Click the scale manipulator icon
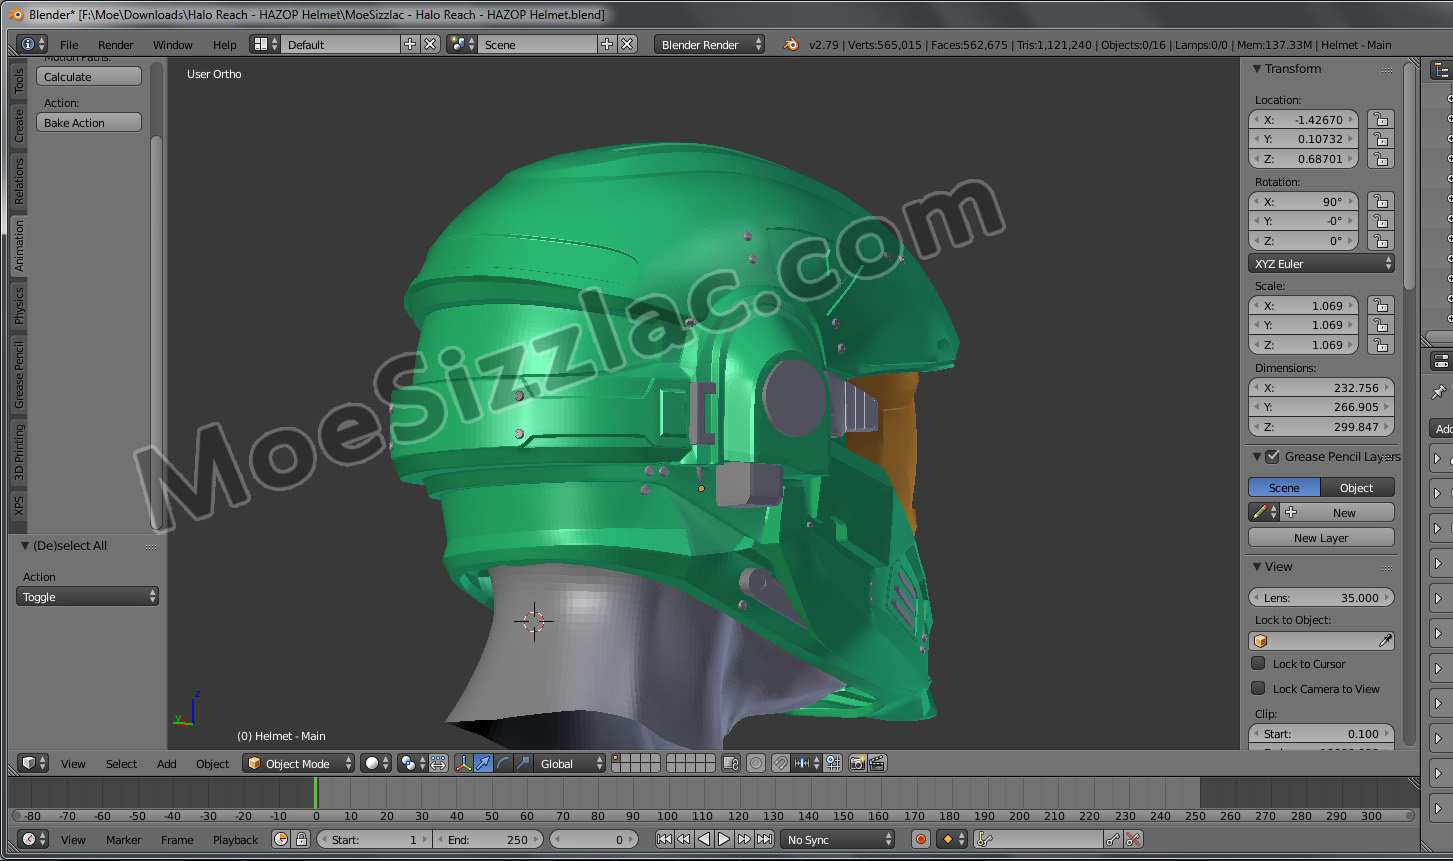 coord(523,763)
